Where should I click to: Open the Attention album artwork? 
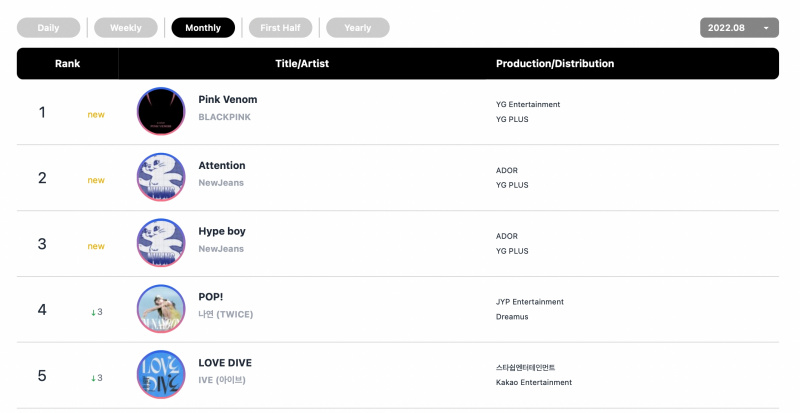161,177
